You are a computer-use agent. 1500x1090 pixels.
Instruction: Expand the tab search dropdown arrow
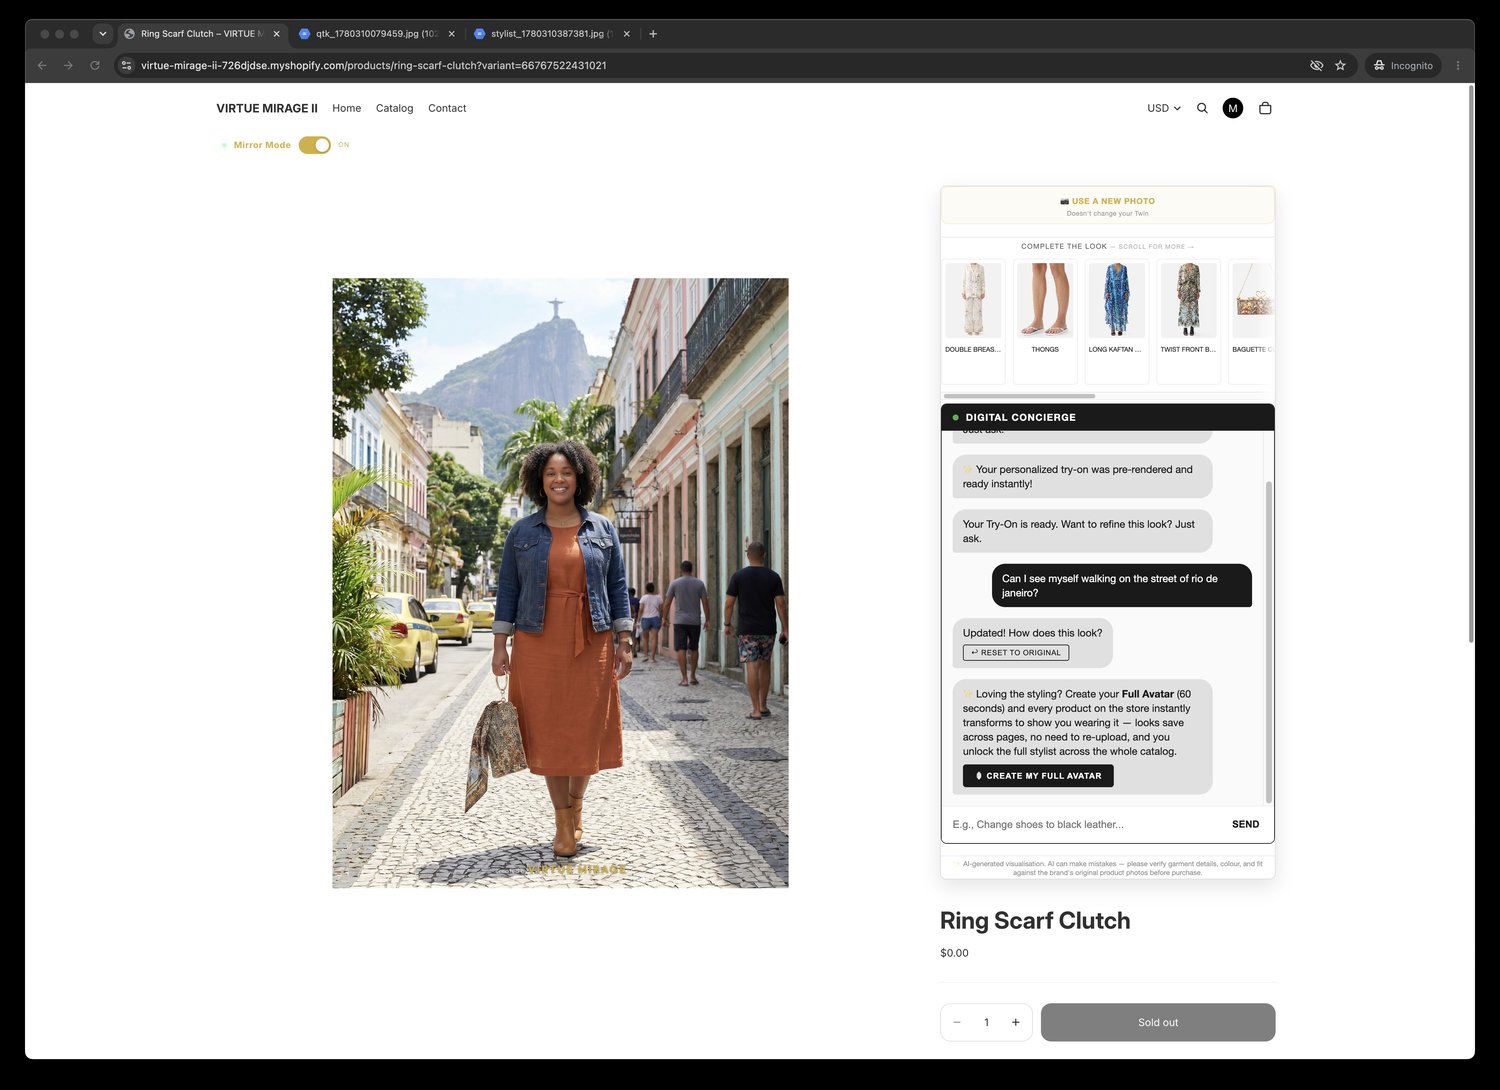(102, 33)
